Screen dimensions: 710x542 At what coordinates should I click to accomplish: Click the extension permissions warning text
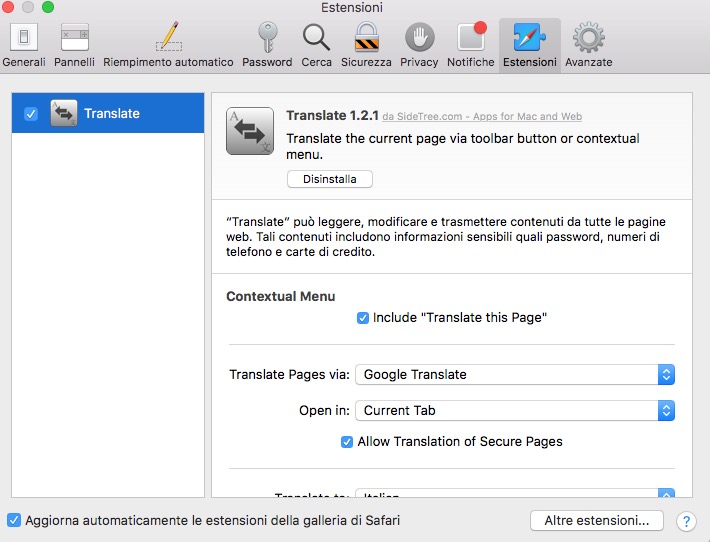pos(446,237)
